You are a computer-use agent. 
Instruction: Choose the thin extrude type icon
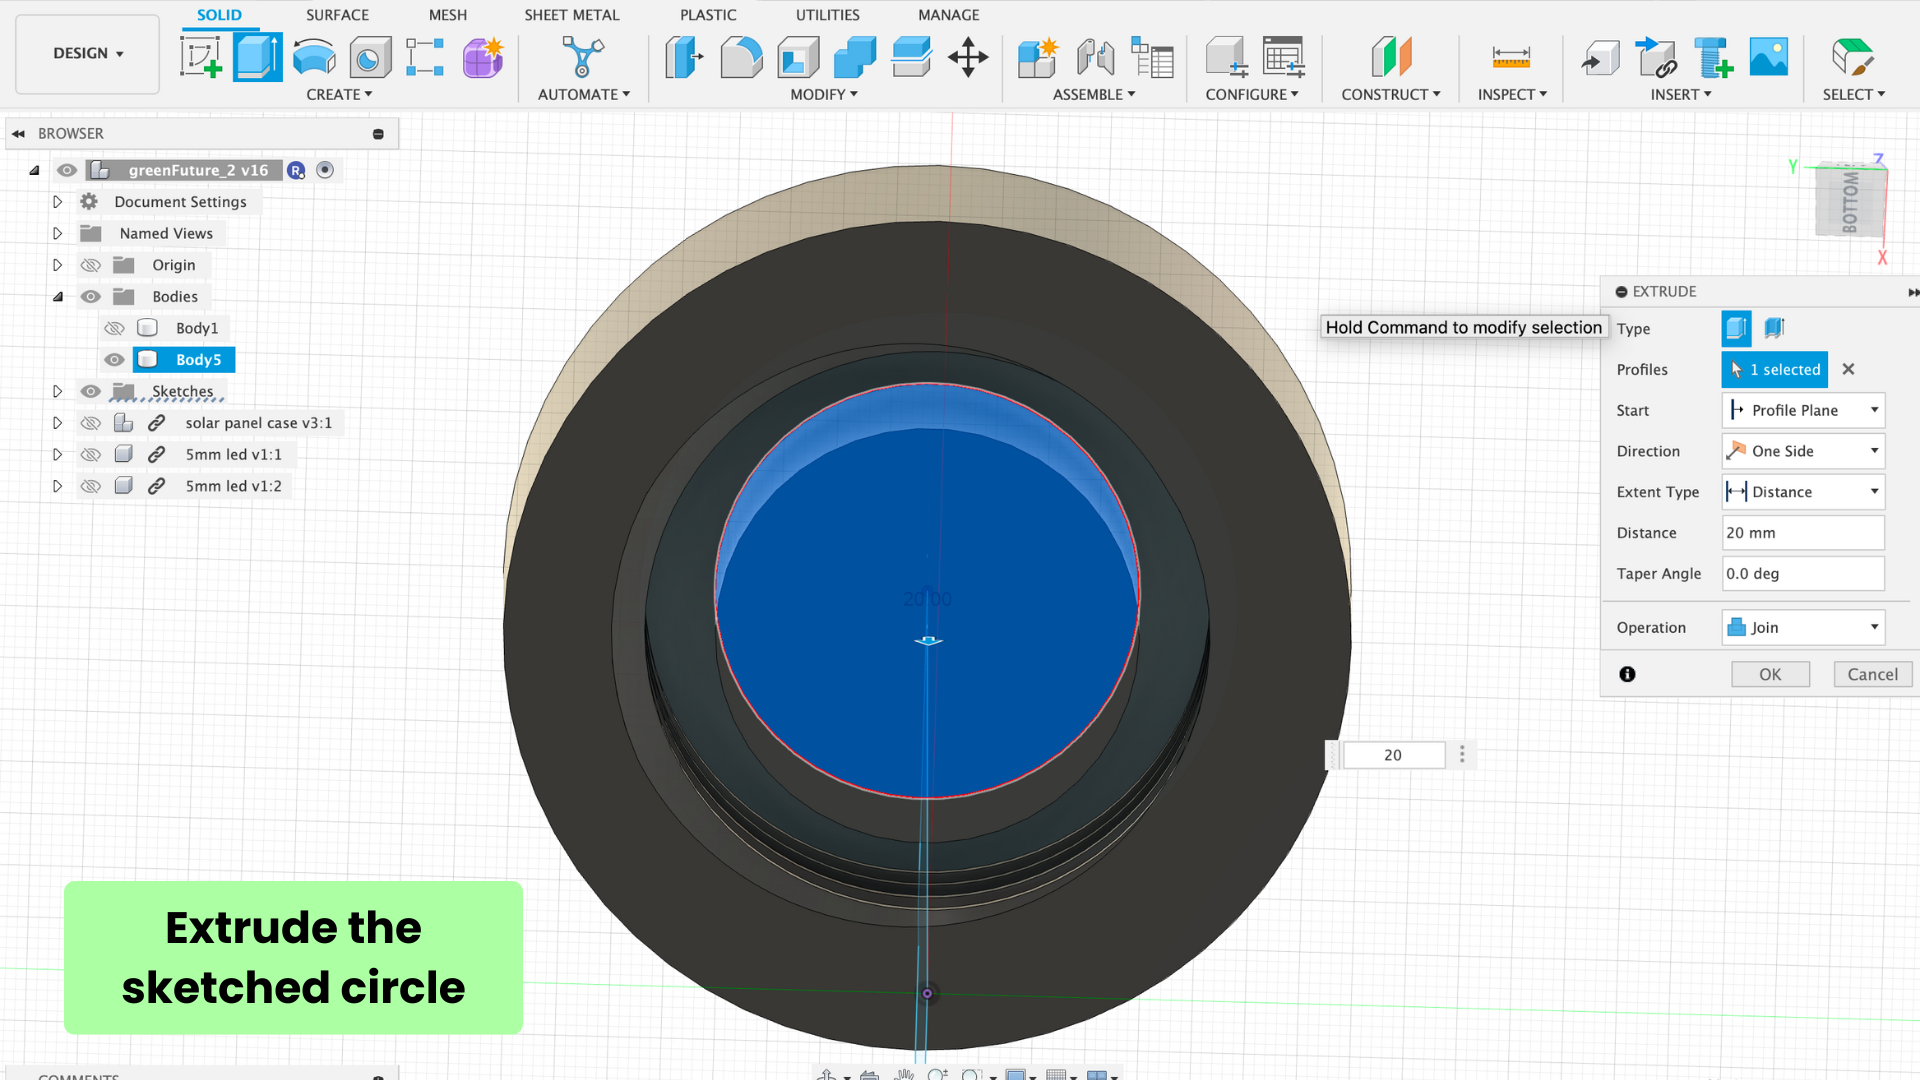pos(1774,328)
